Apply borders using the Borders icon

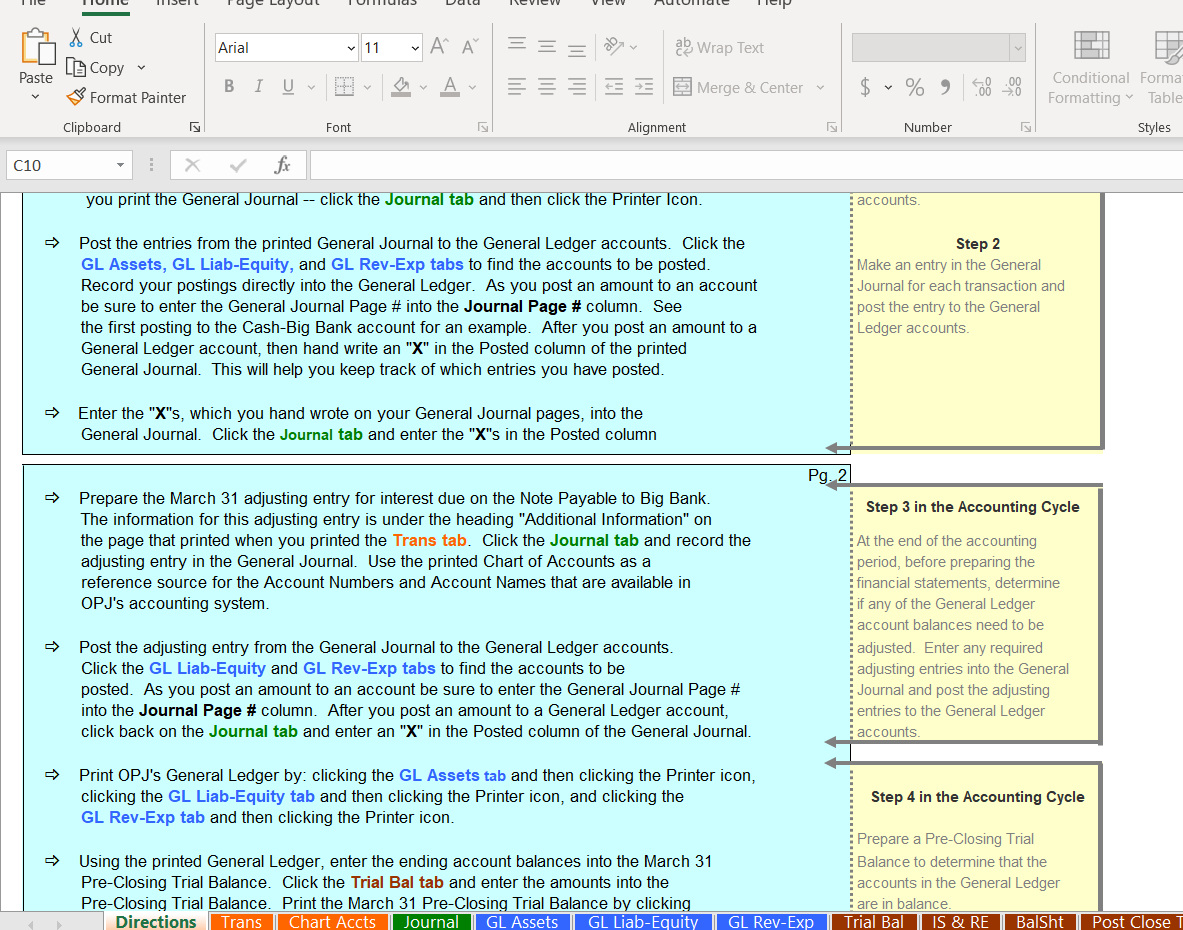(x=344, y=87)
